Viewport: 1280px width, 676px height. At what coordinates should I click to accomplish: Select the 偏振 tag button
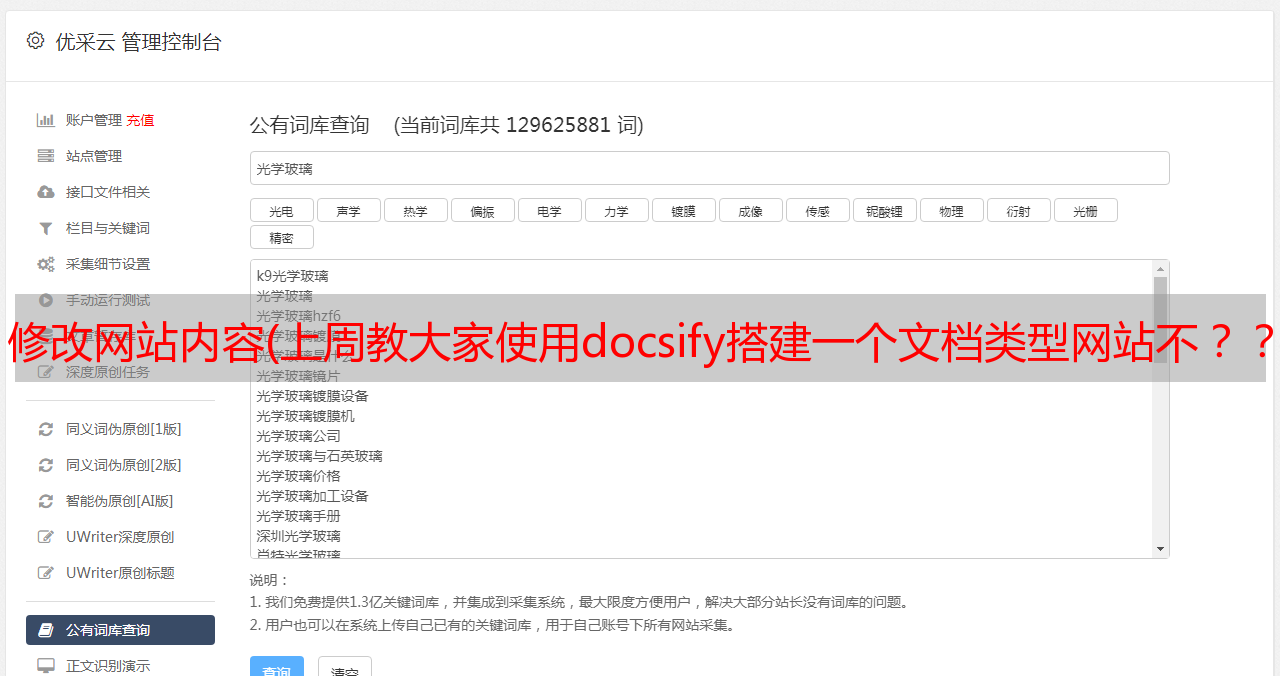[x=482, y=210]
